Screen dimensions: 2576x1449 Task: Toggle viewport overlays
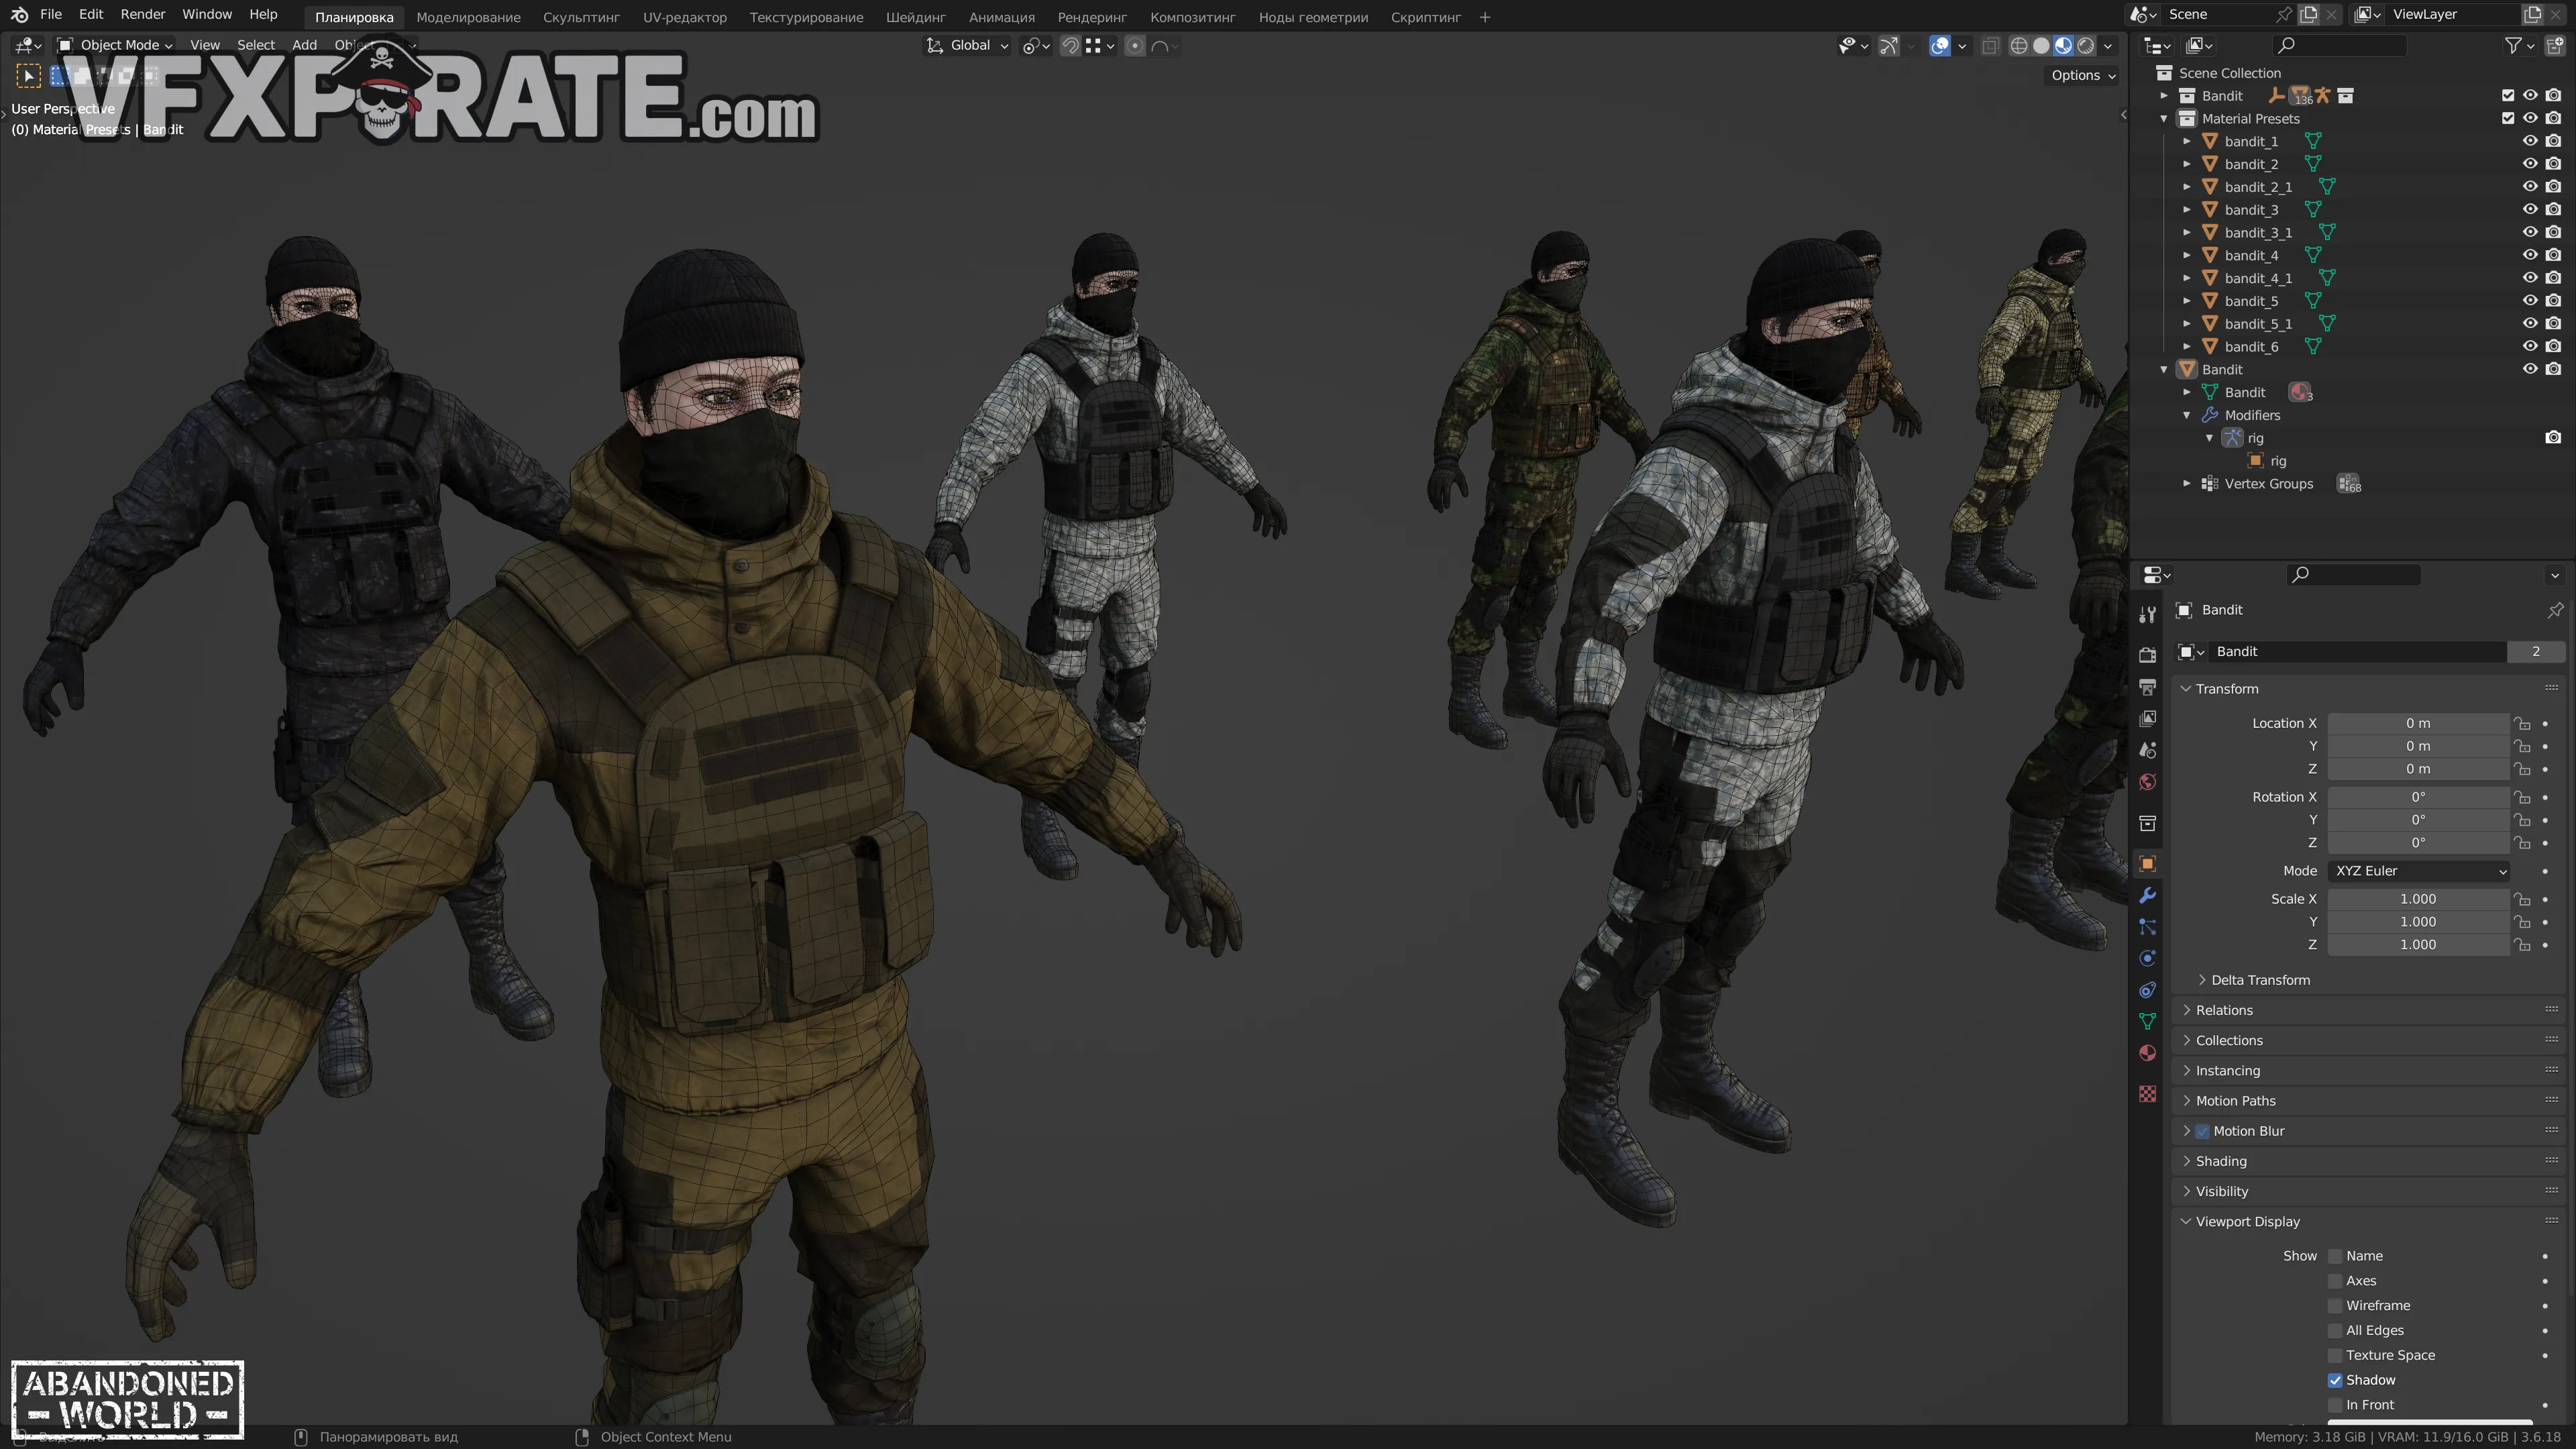[x=1940, y=46]
